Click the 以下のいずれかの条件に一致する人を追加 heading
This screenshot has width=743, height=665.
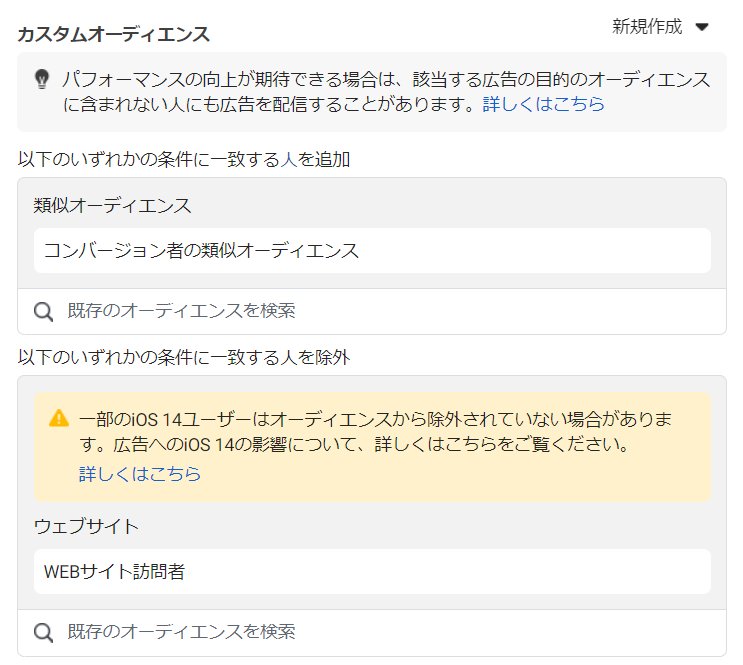click(x=183, y=159)
